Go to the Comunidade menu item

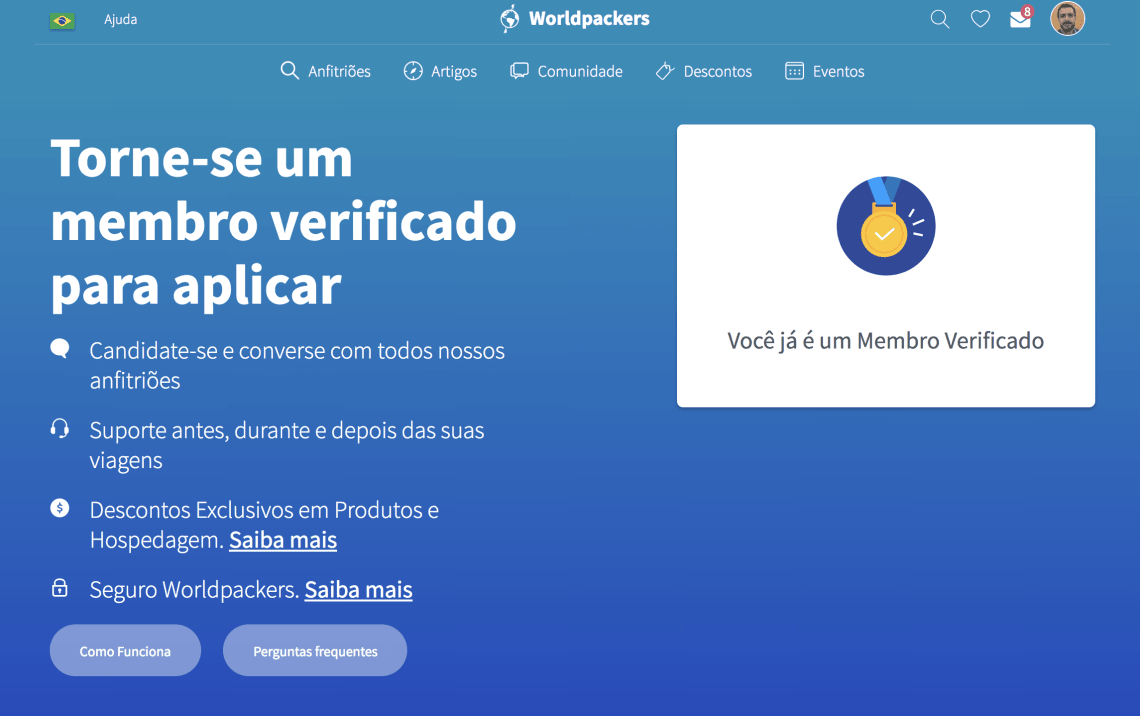[566, 71]
